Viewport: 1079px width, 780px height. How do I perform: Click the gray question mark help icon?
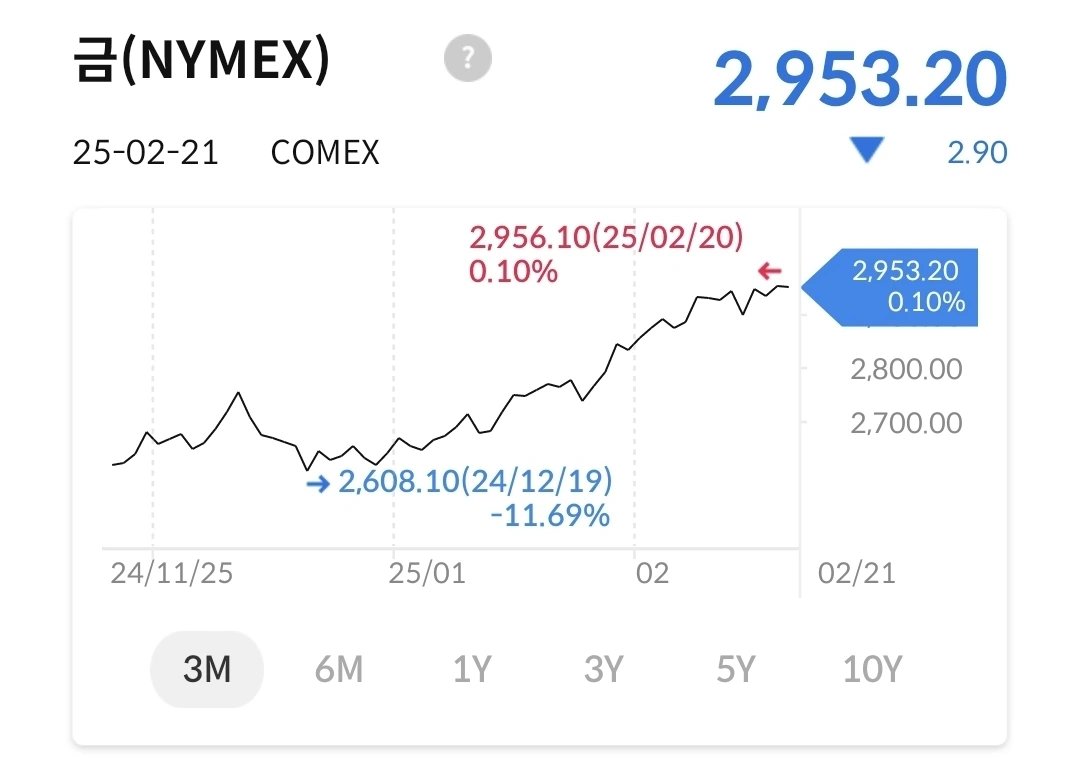pos(468,60)
